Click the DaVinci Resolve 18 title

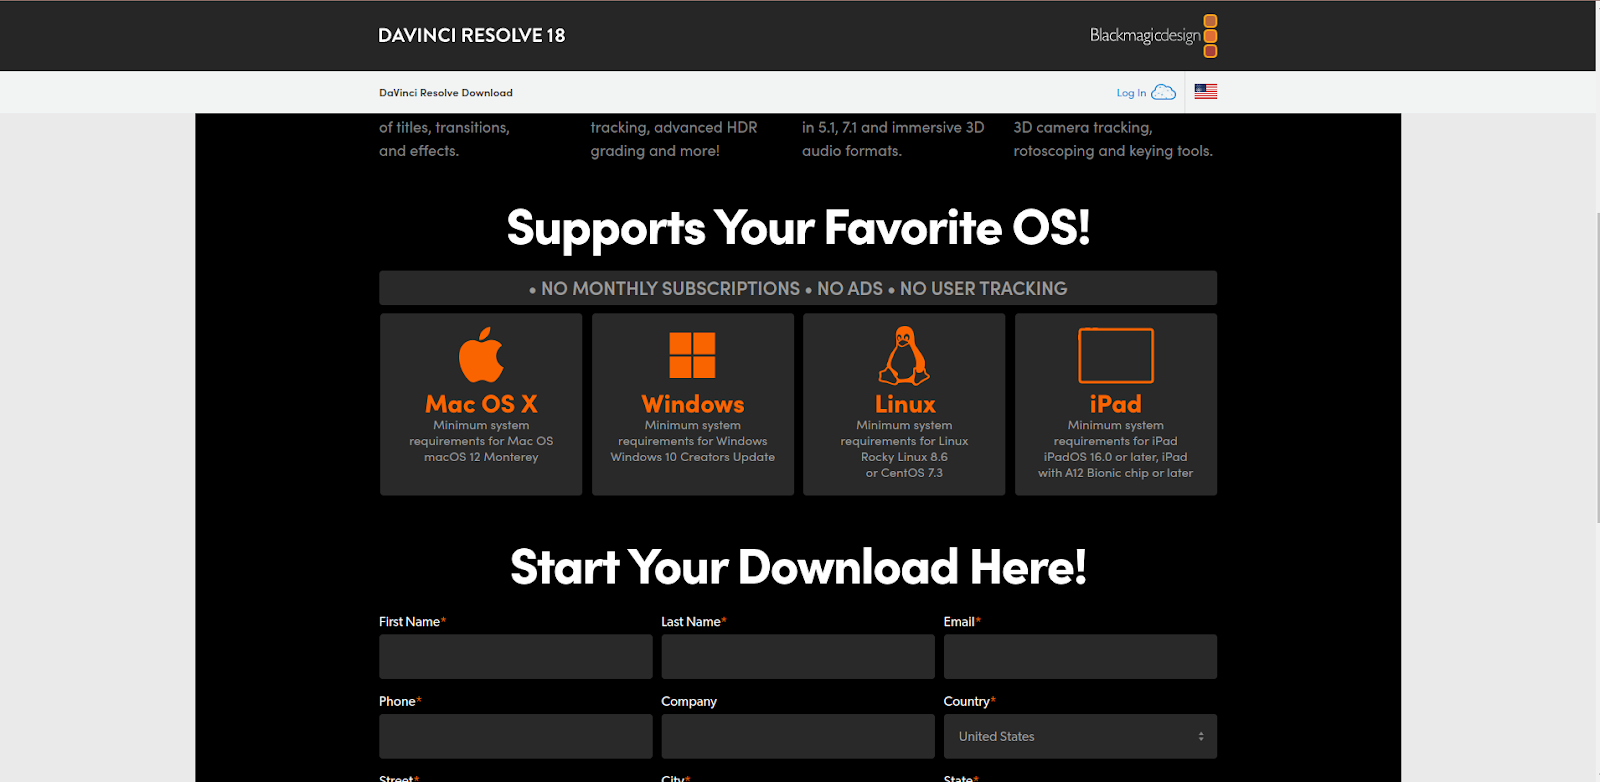472,35
